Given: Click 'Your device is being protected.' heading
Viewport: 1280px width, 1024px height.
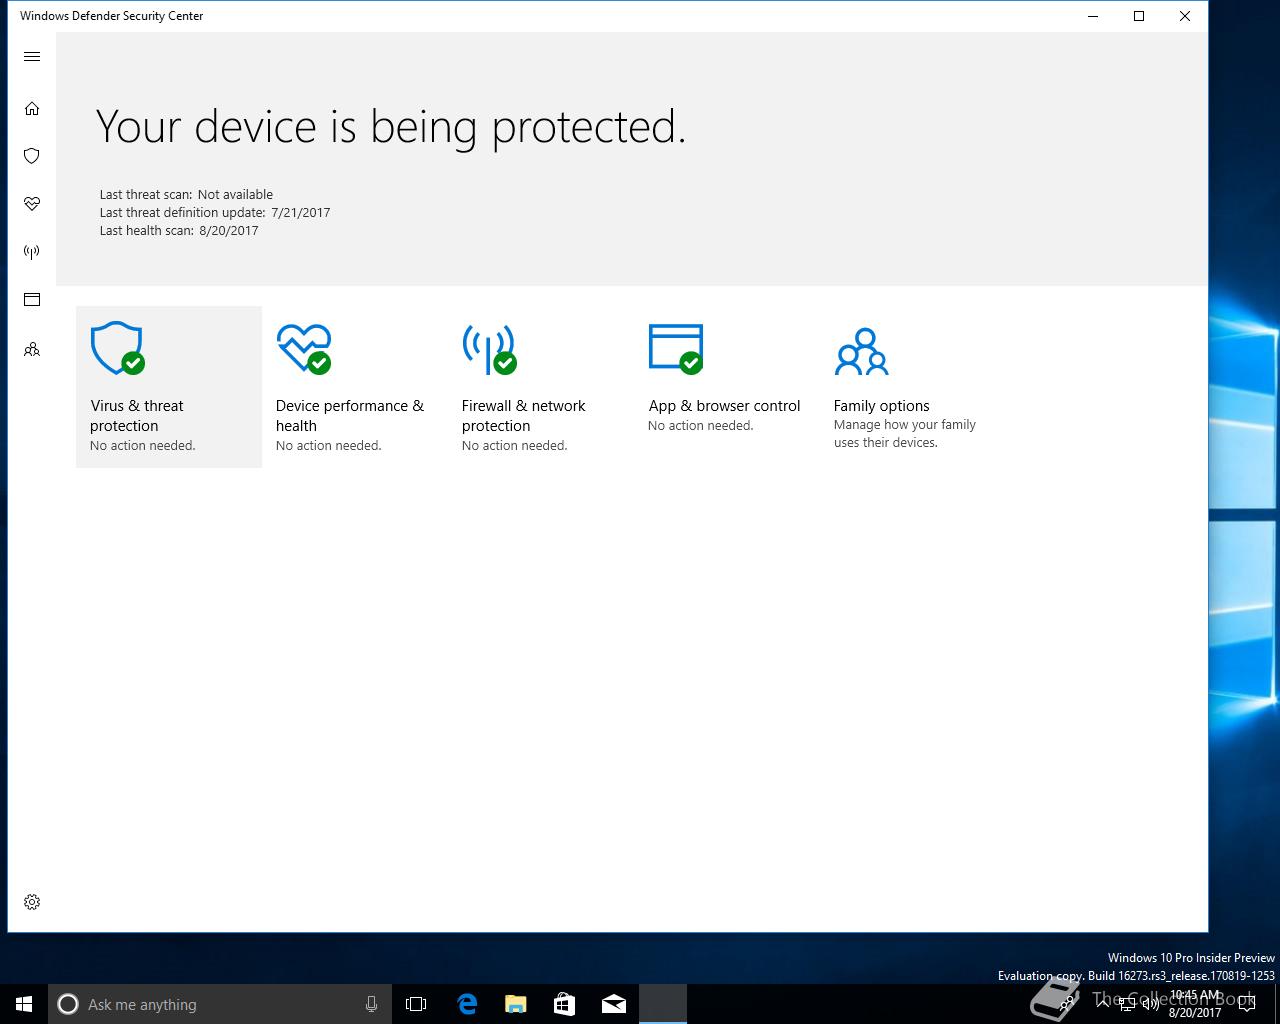Looking at the screenshot, I should point(391,127).
